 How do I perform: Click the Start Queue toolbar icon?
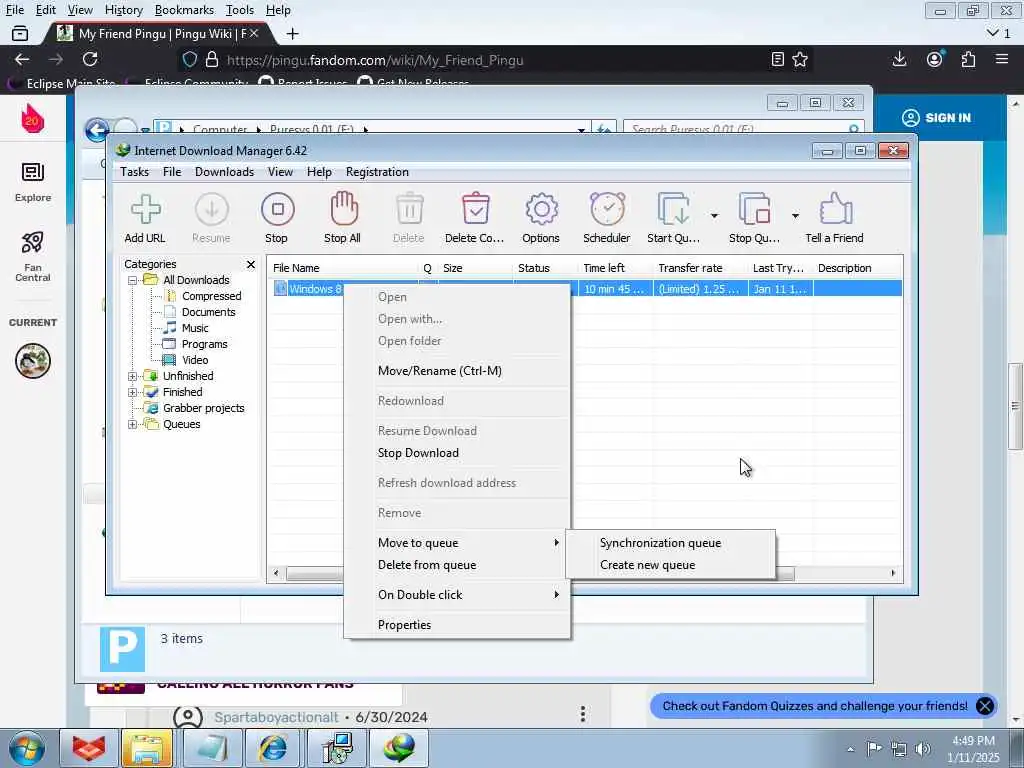(x=673, y=209)
